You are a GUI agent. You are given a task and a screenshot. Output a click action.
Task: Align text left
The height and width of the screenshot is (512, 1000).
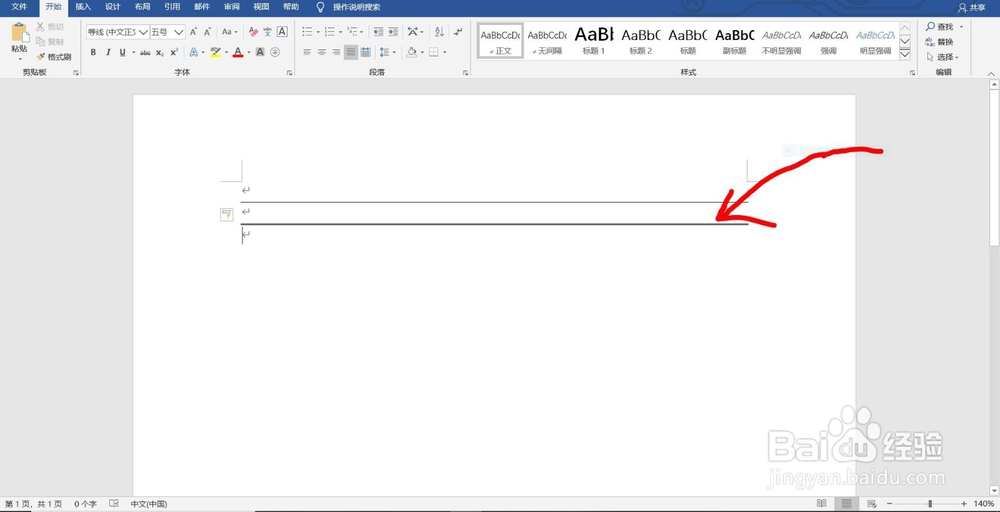tap(307, 52)
